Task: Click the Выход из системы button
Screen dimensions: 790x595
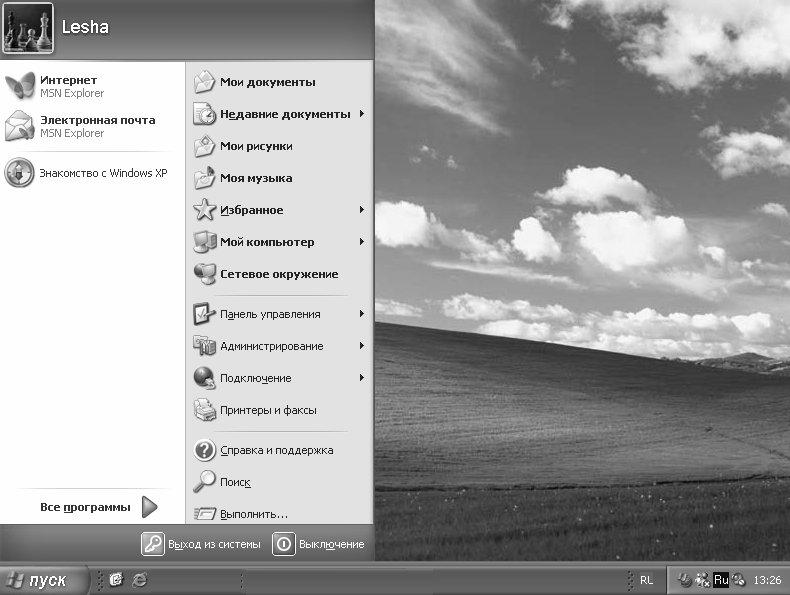Action: (202, 544)
